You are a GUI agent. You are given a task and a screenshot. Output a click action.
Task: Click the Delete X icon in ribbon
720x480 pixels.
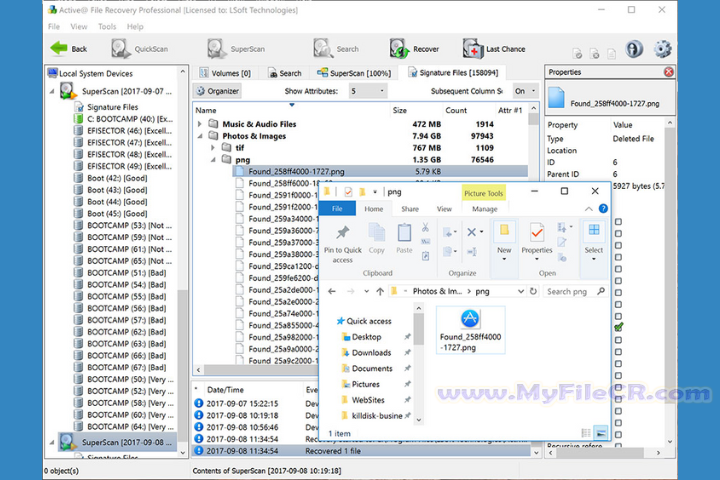(472, 232)
